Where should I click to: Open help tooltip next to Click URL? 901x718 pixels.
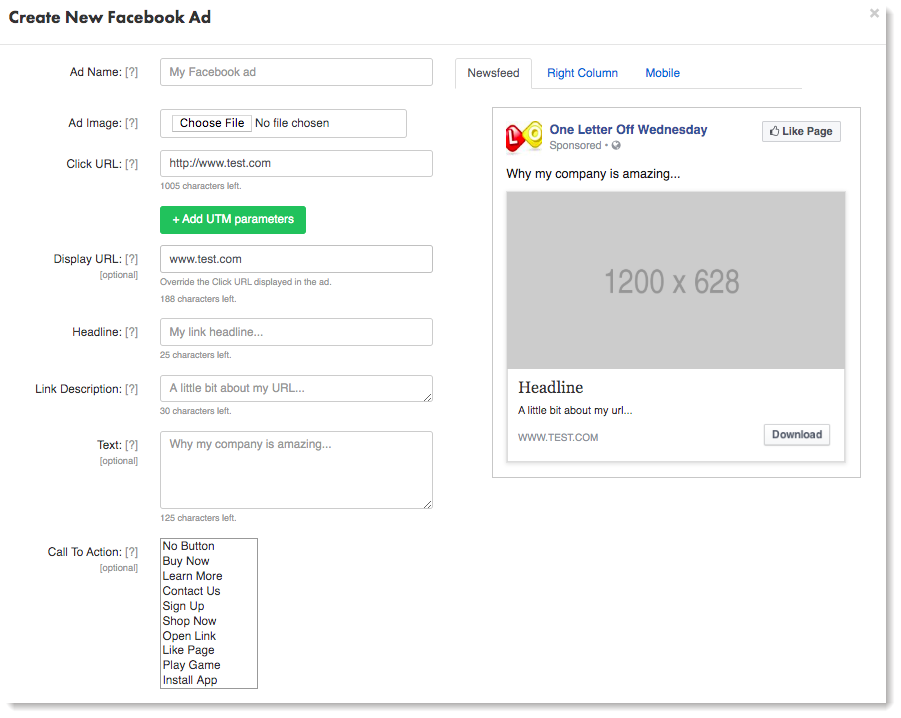pos(132,164)
